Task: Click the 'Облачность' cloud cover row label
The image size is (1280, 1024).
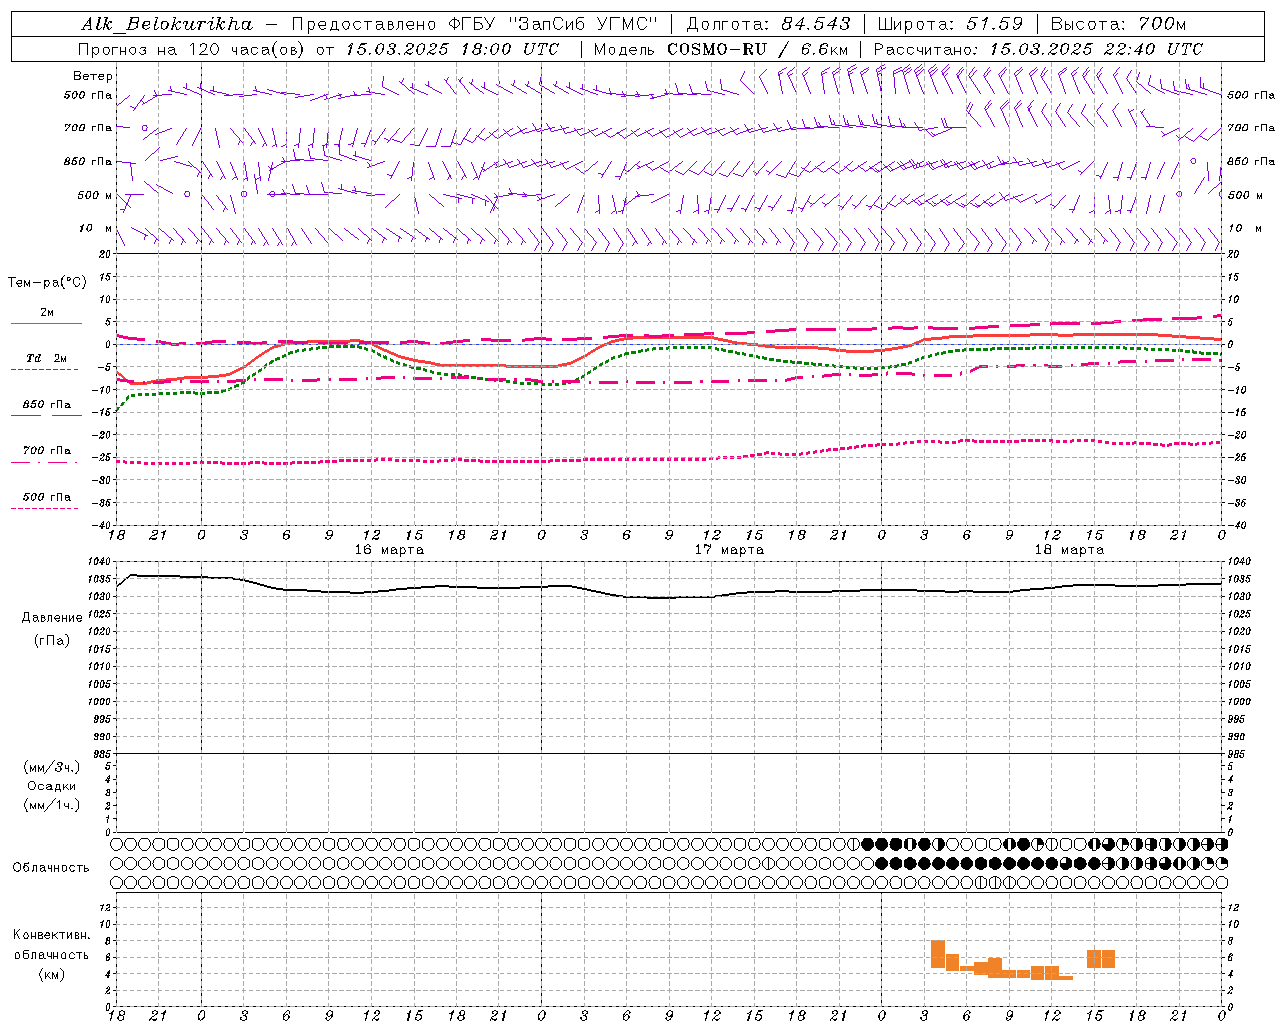Action: [x=51, y=868]
